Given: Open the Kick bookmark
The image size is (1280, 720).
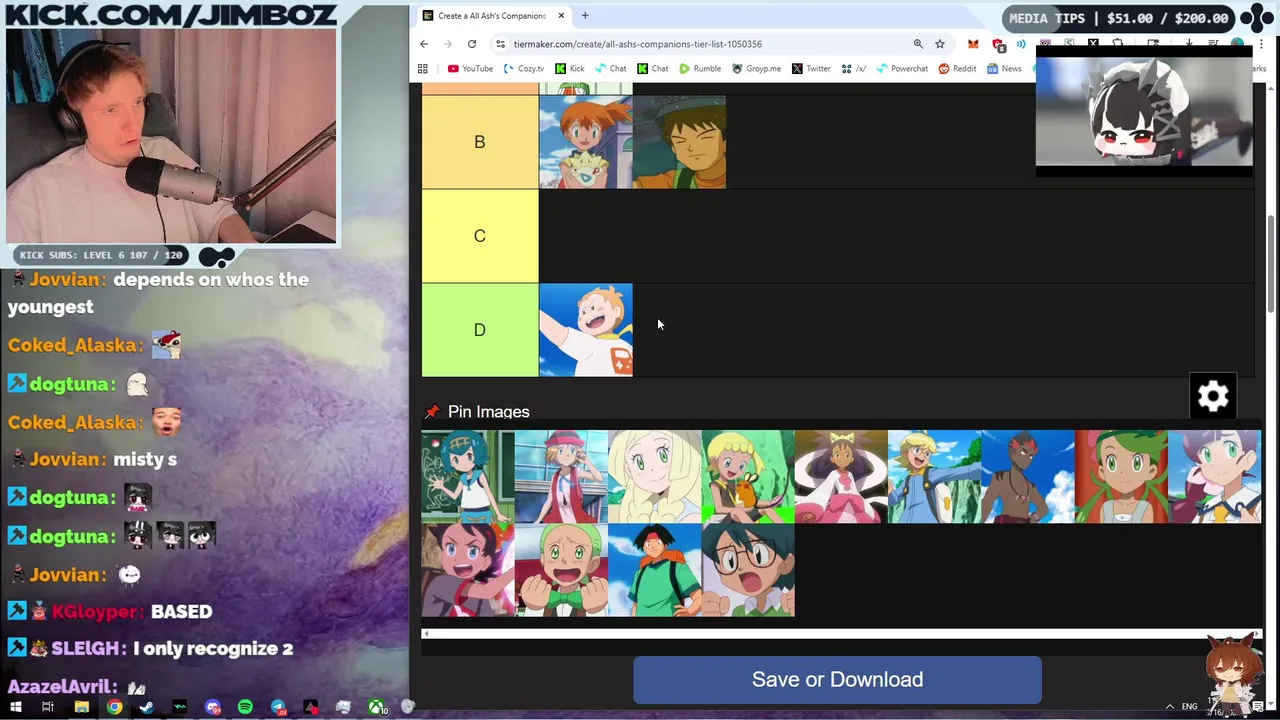Looking at the screenshot, I should pyautogui.click(x=570, y=69).
